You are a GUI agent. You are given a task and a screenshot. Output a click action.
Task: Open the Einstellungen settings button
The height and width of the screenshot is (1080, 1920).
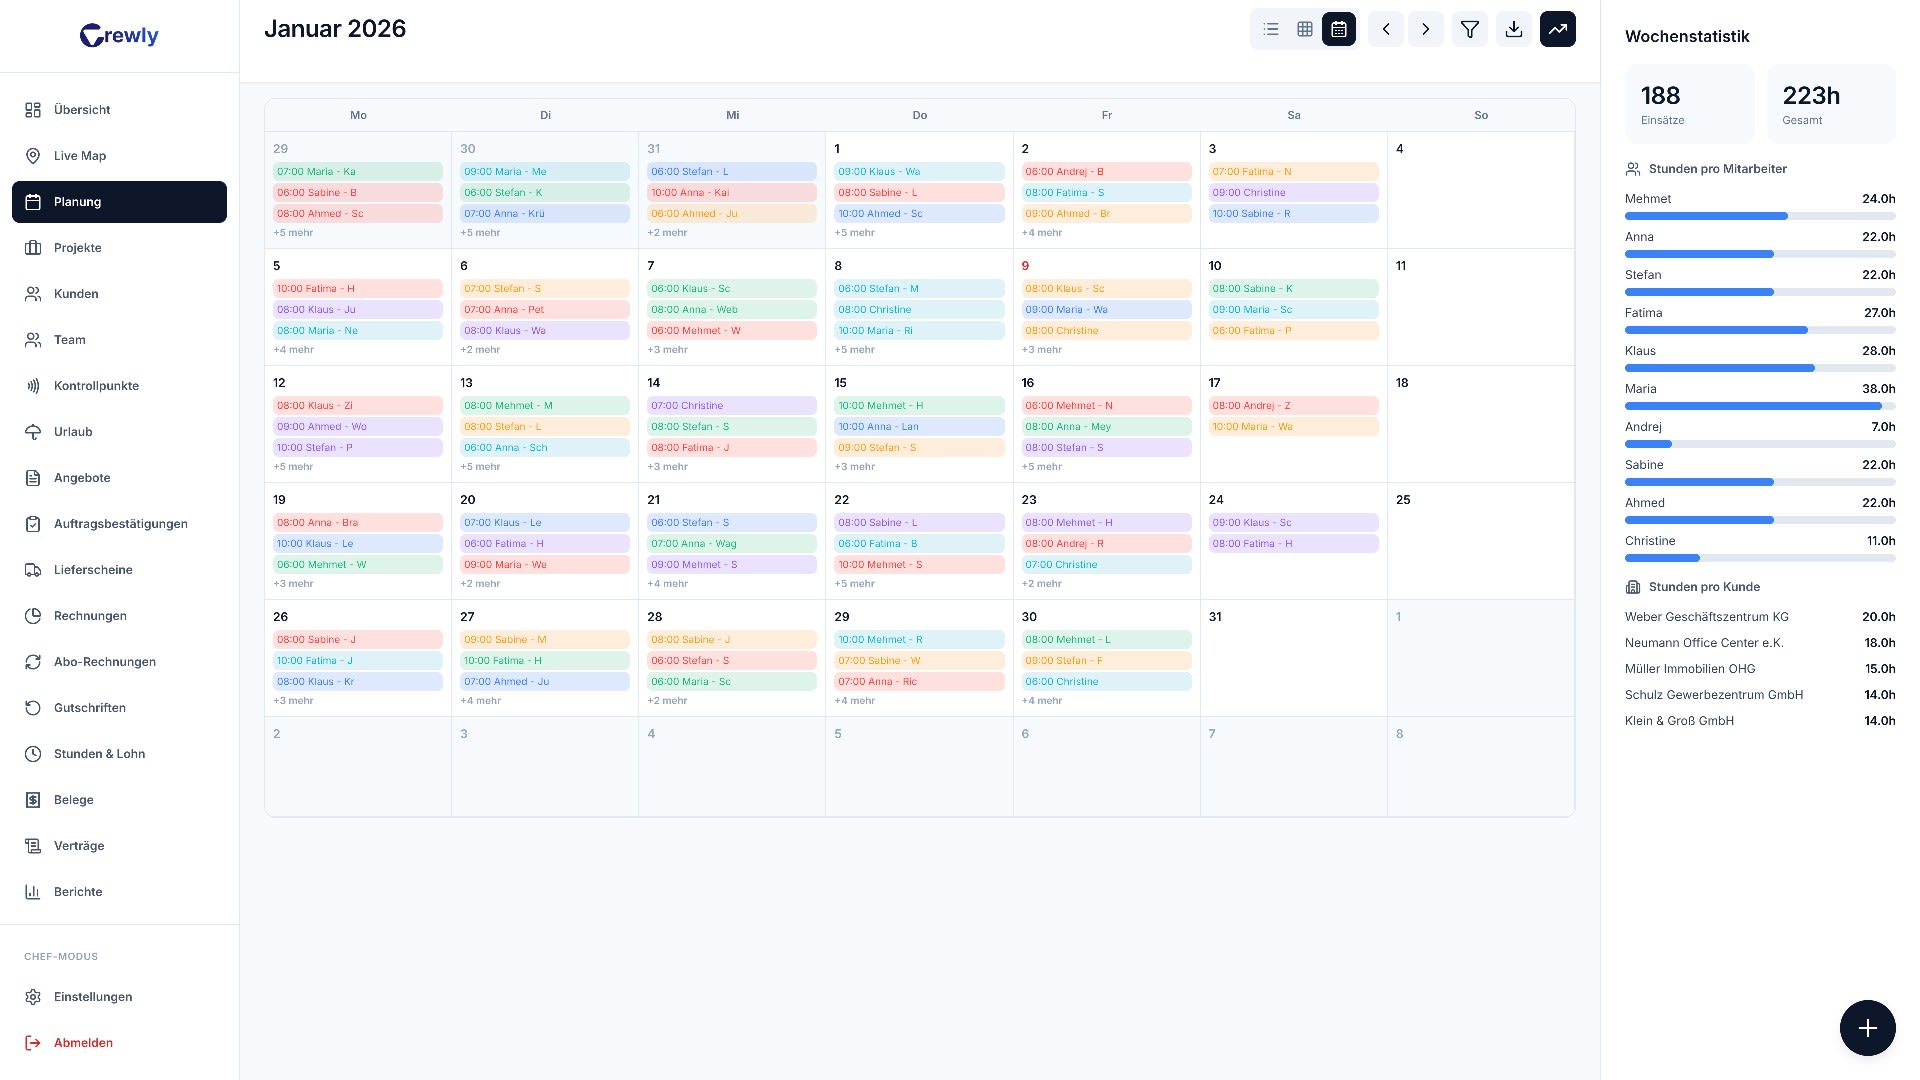coord(93,997)
